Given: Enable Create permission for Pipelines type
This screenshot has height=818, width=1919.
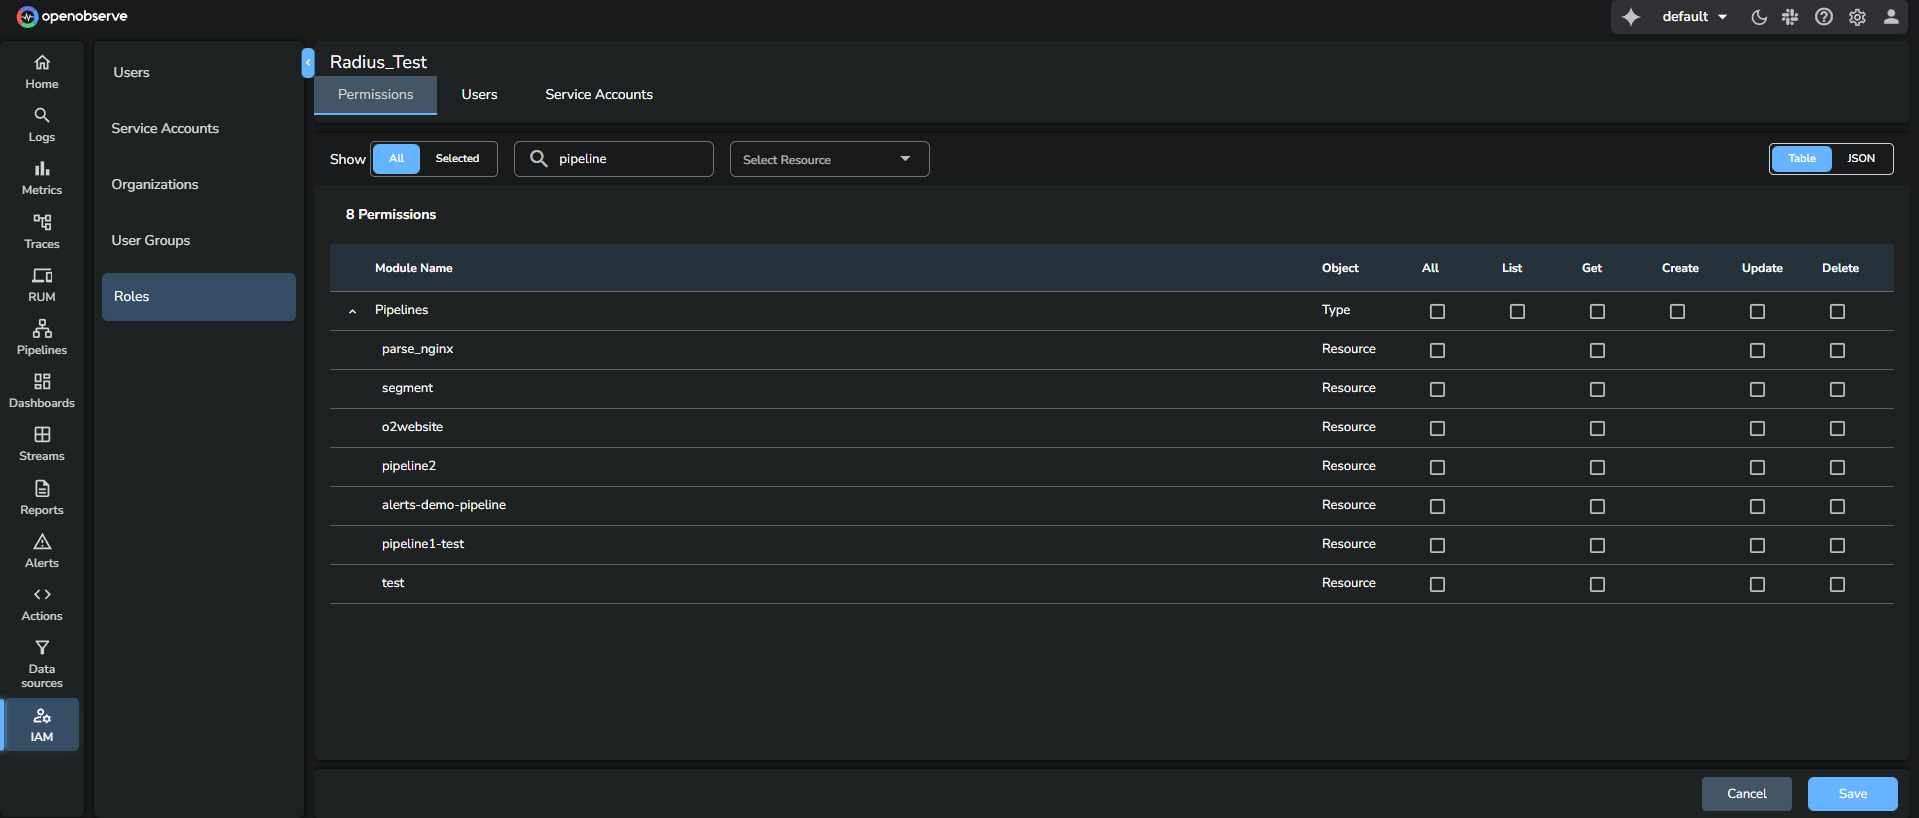Looking at the screenshot, I should (1677, 311).
